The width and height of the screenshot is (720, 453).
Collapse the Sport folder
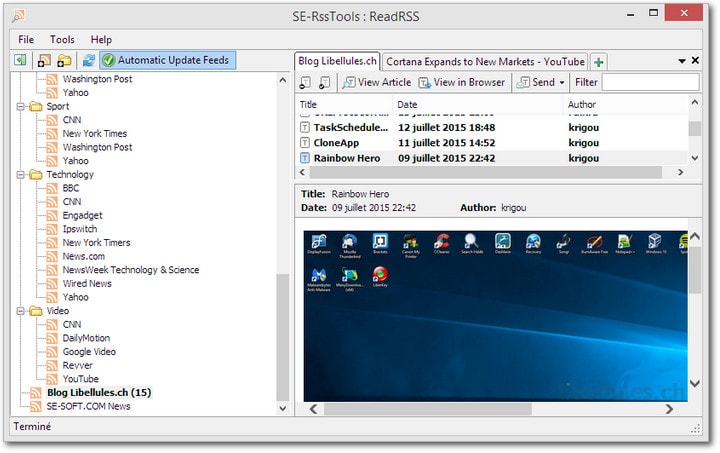(20, 106)
